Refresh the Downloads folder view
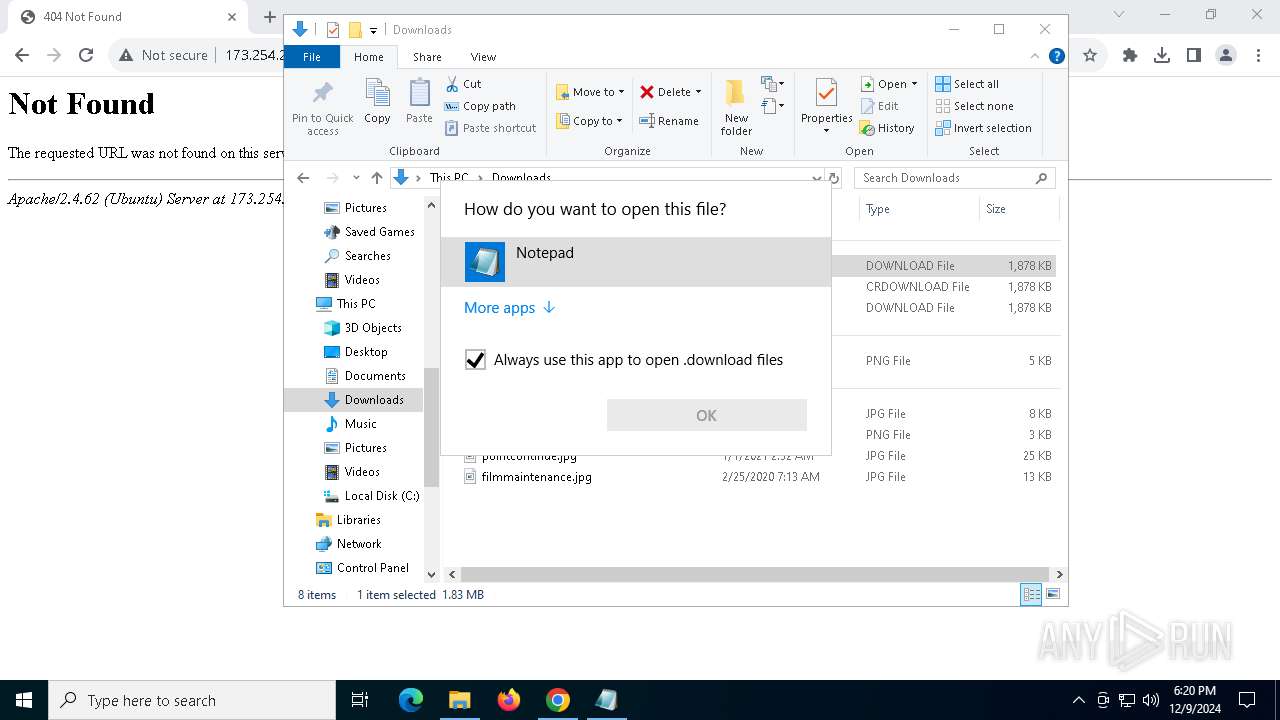The height and width of the screenshot is (720, 1280). (x=836, y=178)
